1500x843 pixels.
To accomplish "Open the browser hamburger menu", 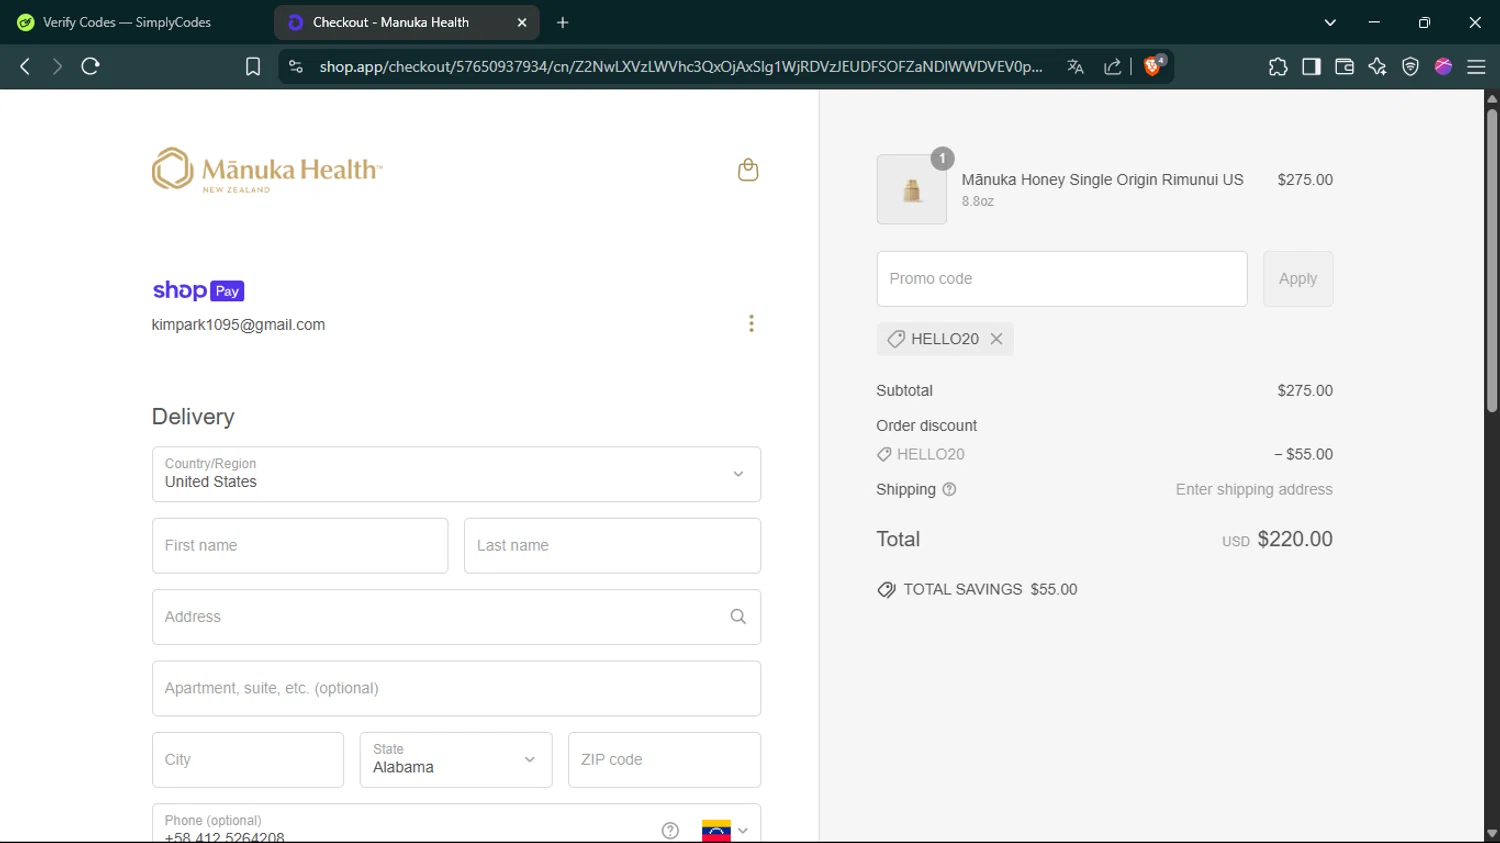I will 1476,66.
